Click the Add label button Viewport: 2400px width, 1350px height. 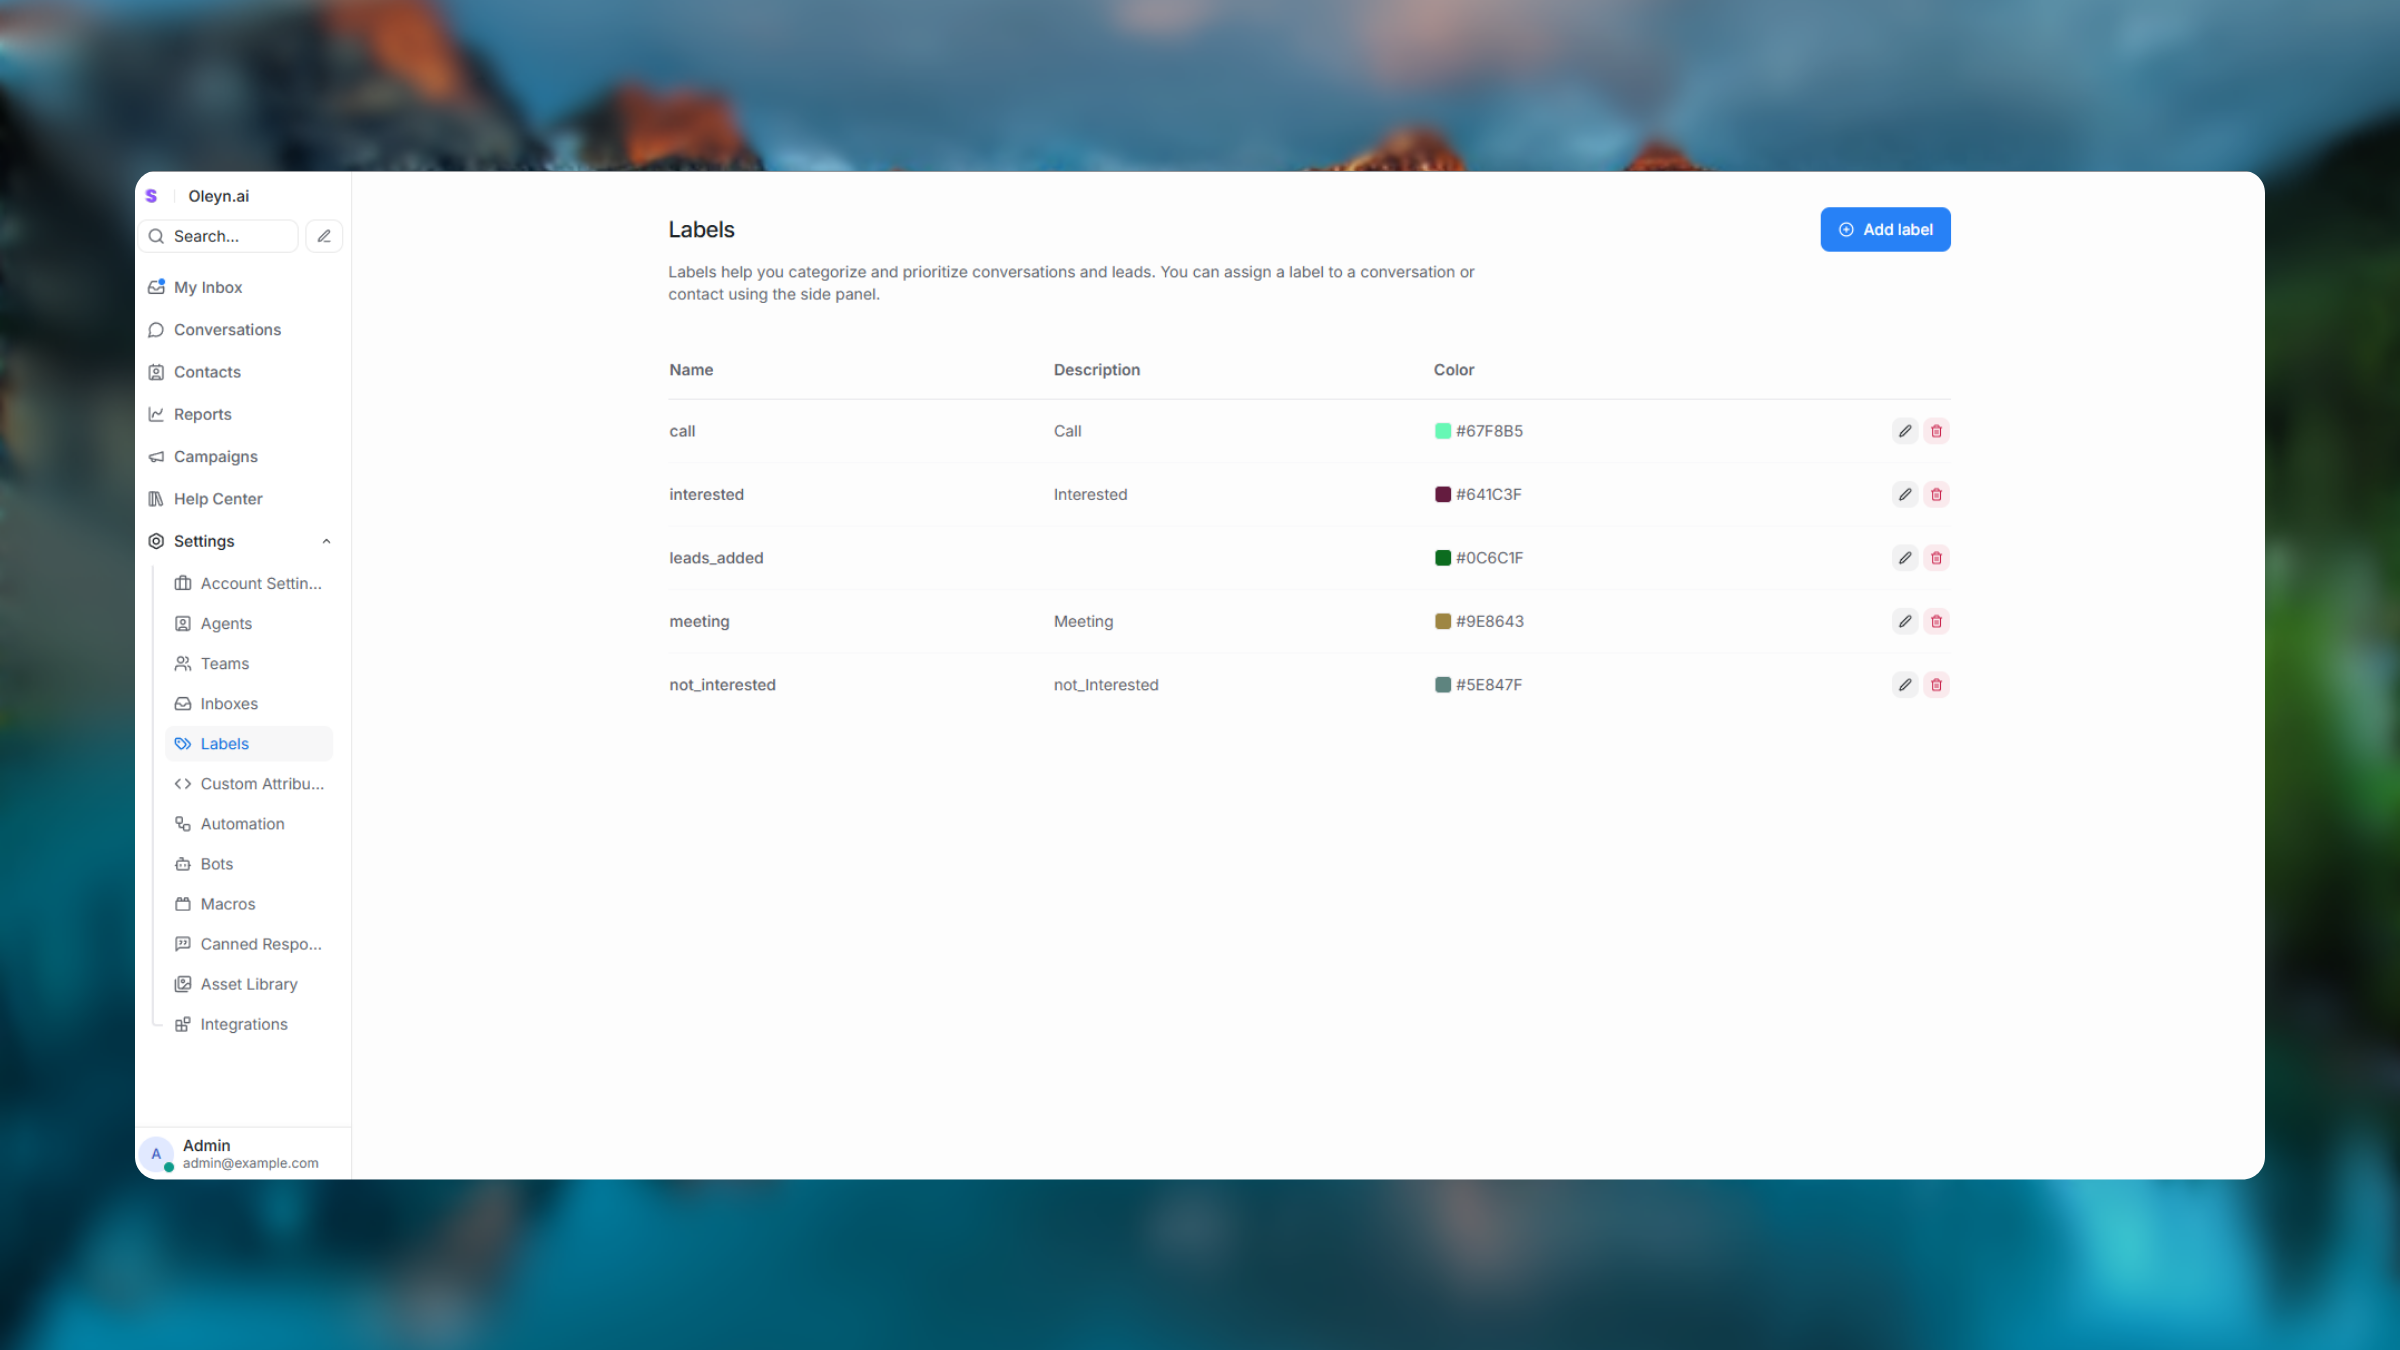[1884, 229]
